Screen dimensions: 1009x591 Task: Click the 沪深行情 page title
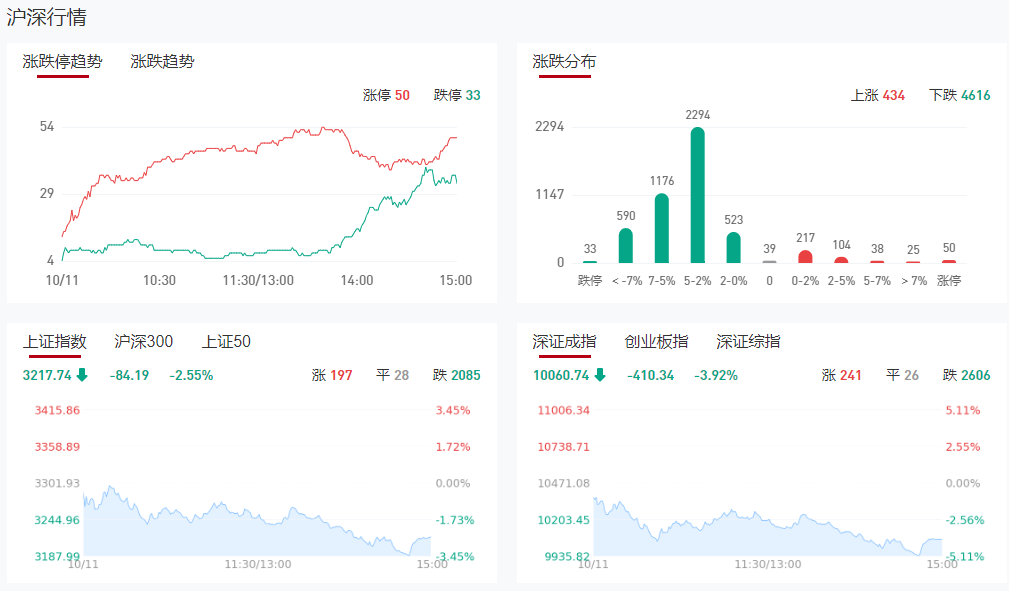click(x=46, y=17)
